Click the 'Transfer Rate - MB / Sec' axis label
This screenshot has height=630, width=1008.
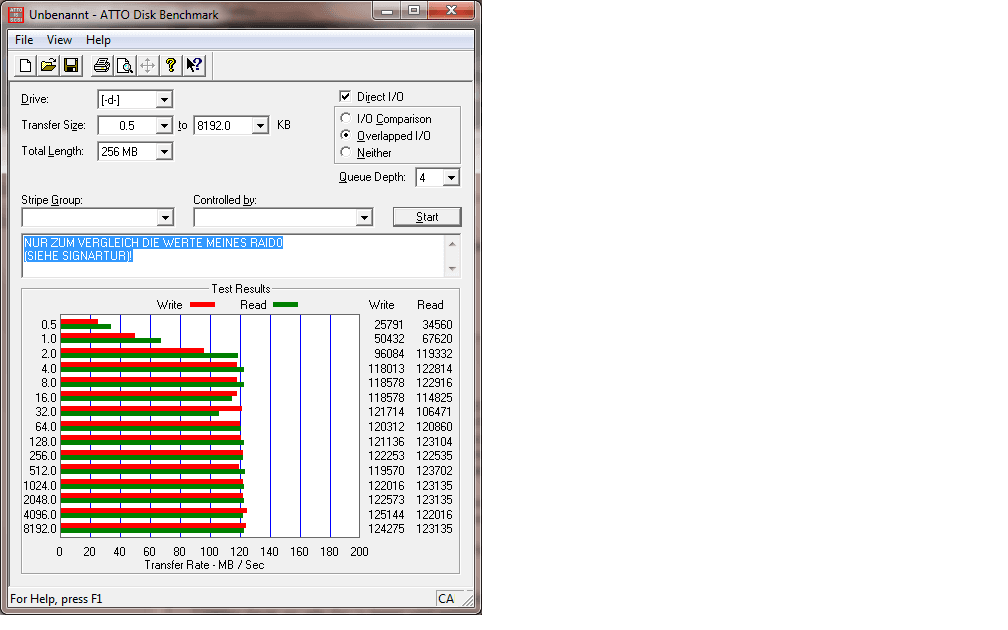coord(204,564)
